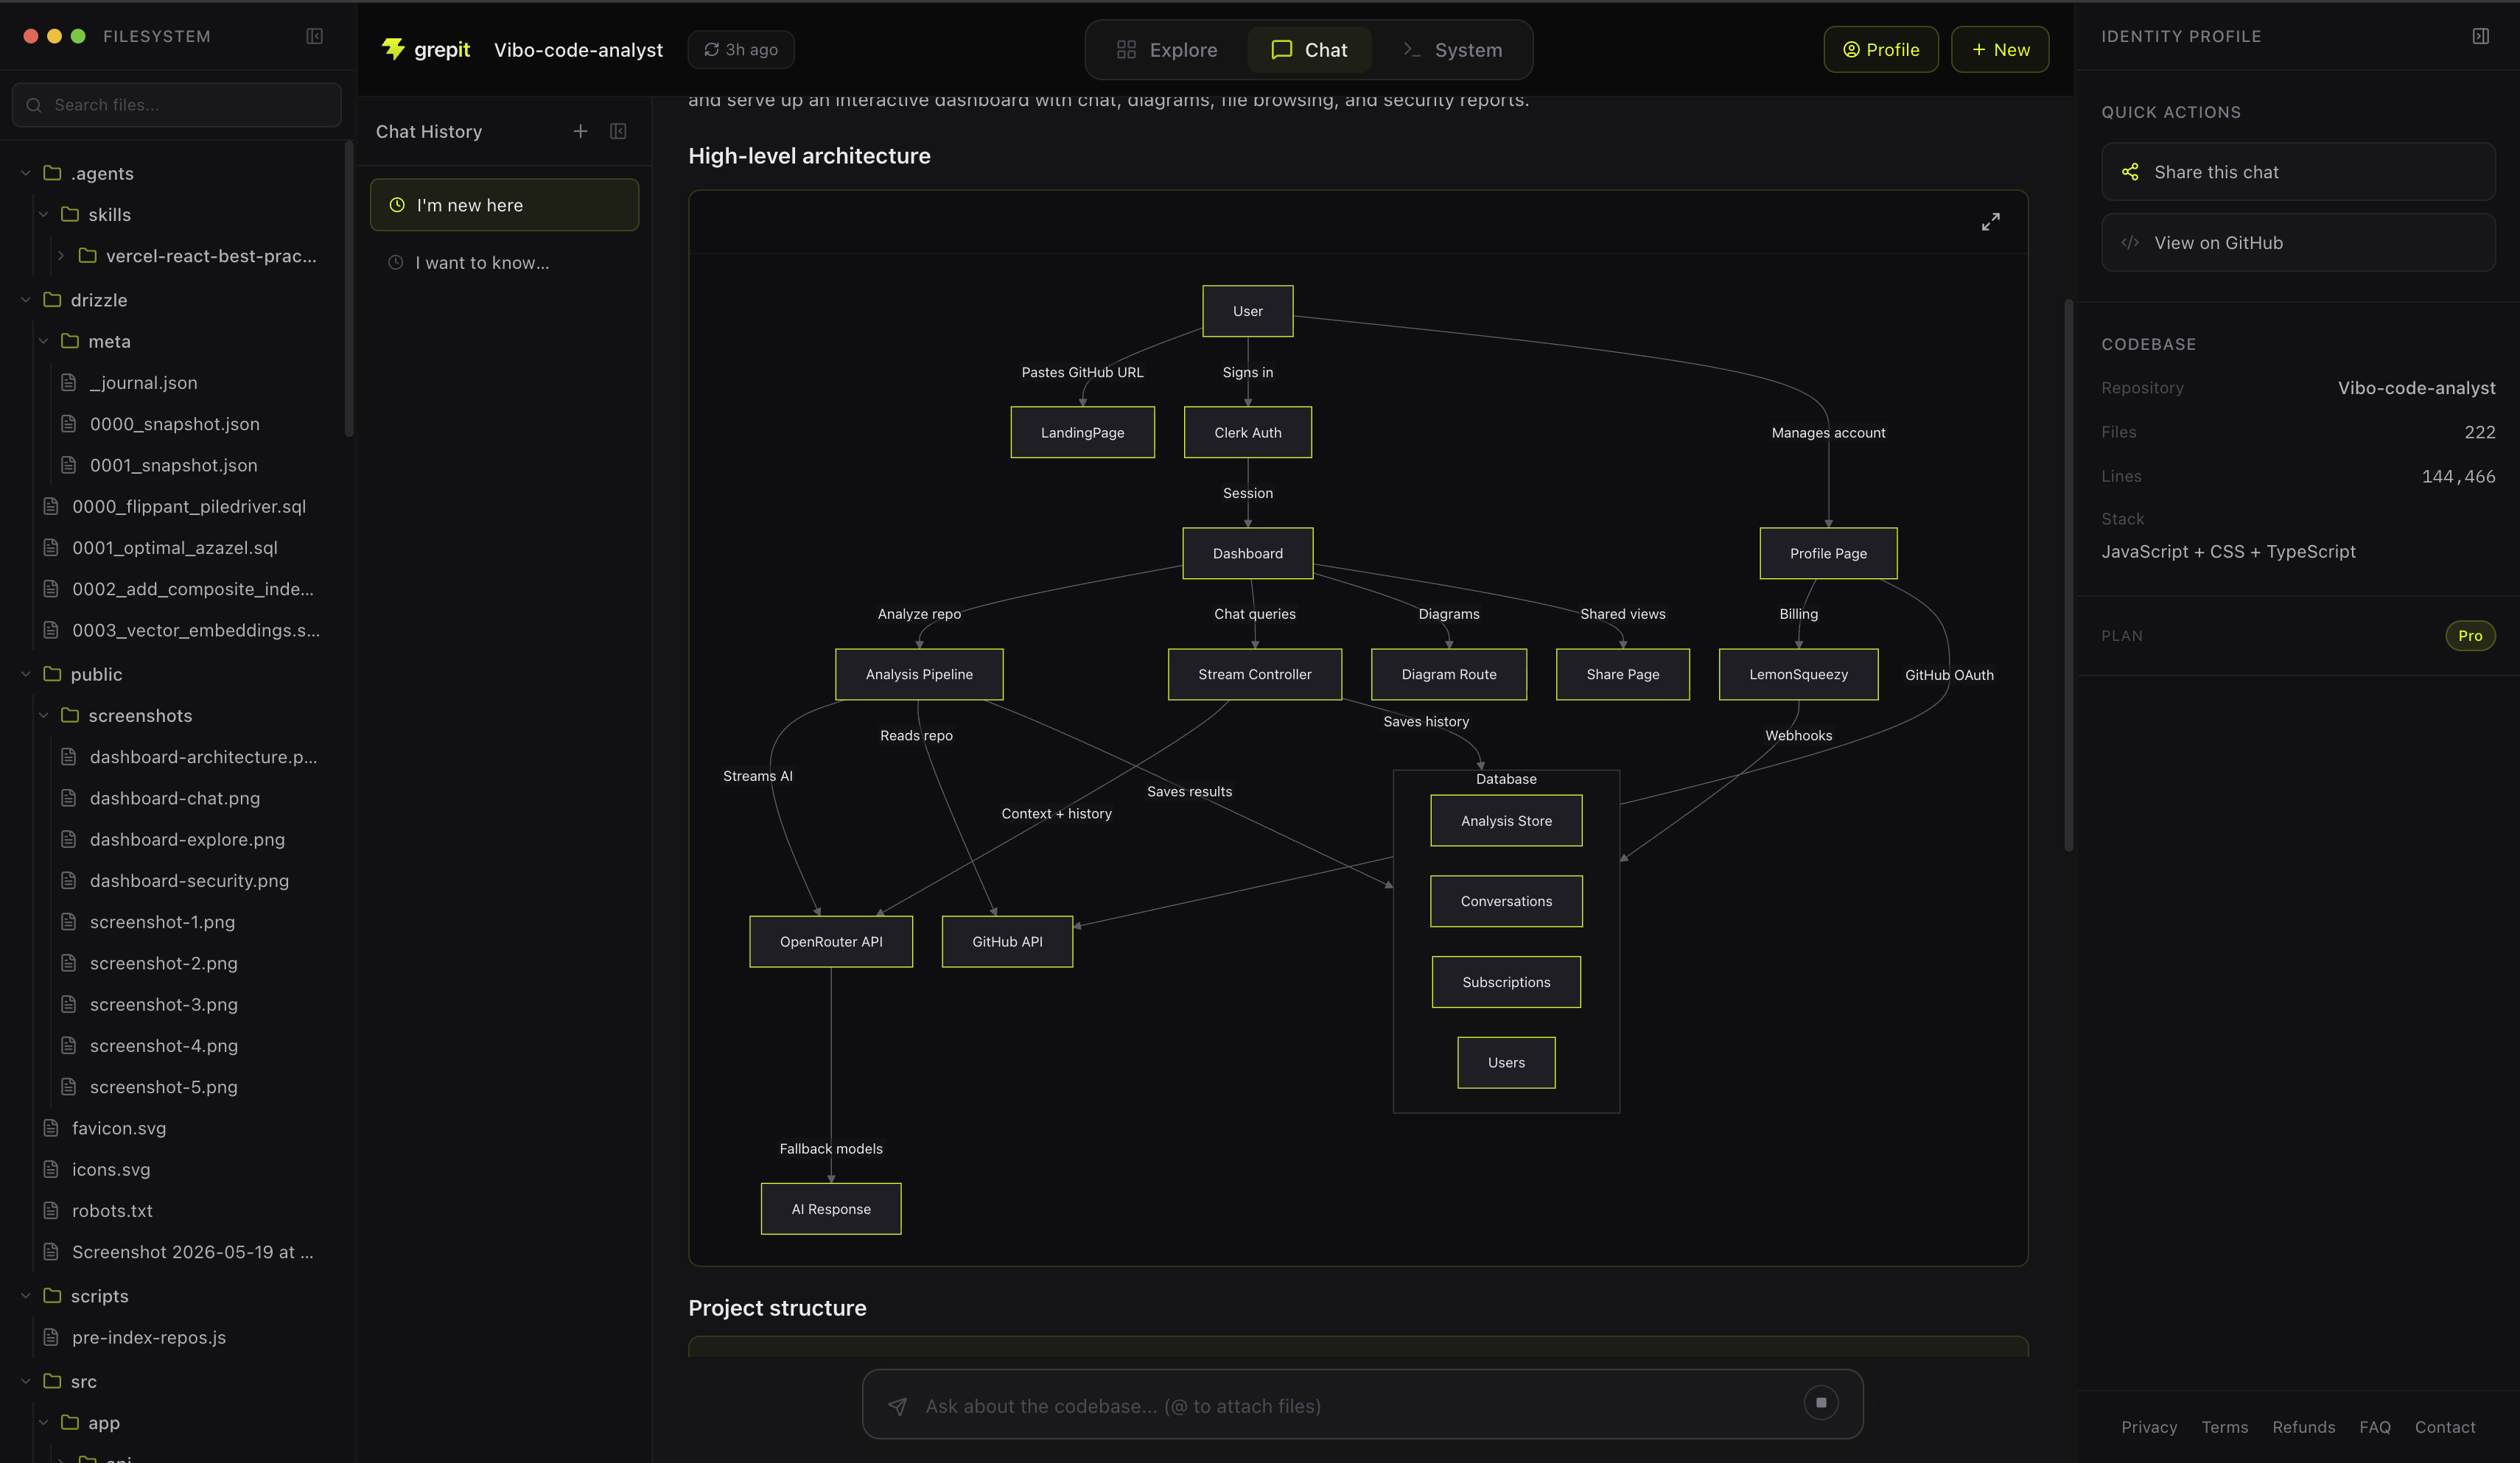Click the Stream Controller diagram node
This screenshot has width=2520, height=1463.
point(1254,674)
